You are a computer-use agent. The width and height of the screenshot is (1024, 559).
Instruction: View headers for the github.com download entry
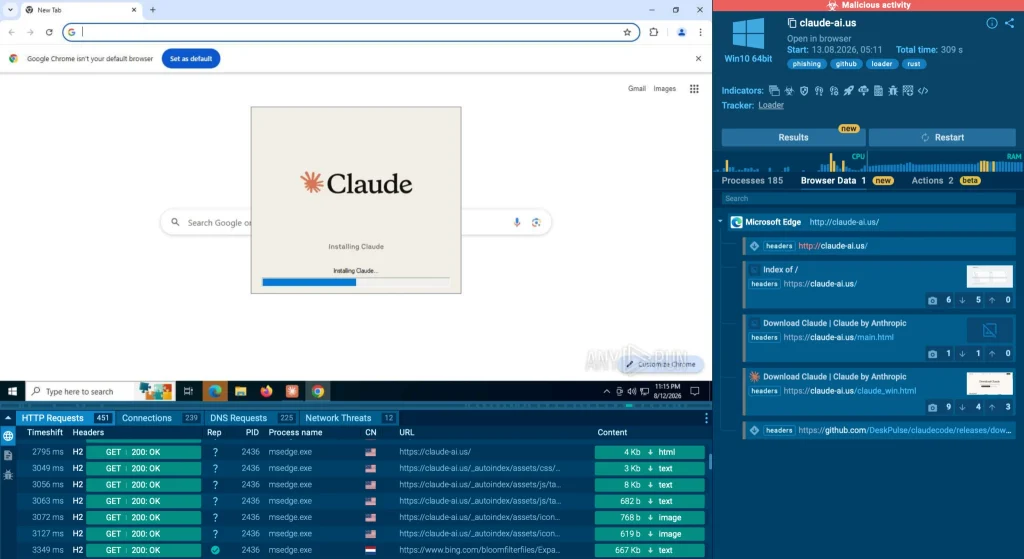[778, 430]
